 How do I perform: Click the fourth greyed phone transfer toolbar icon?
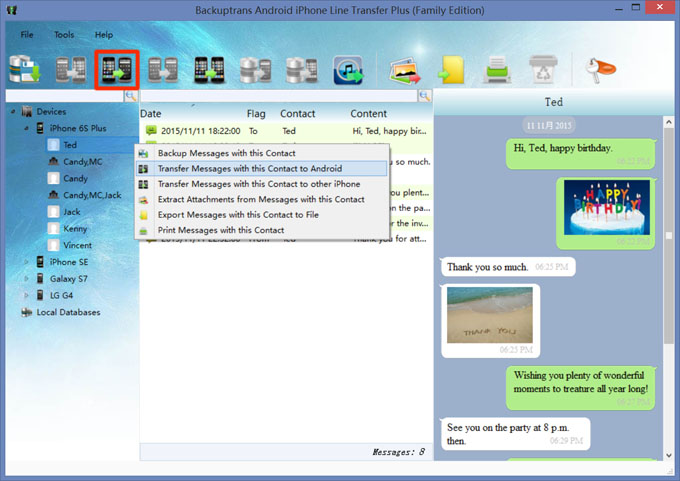pyautogui.click(x=163, y=69)
